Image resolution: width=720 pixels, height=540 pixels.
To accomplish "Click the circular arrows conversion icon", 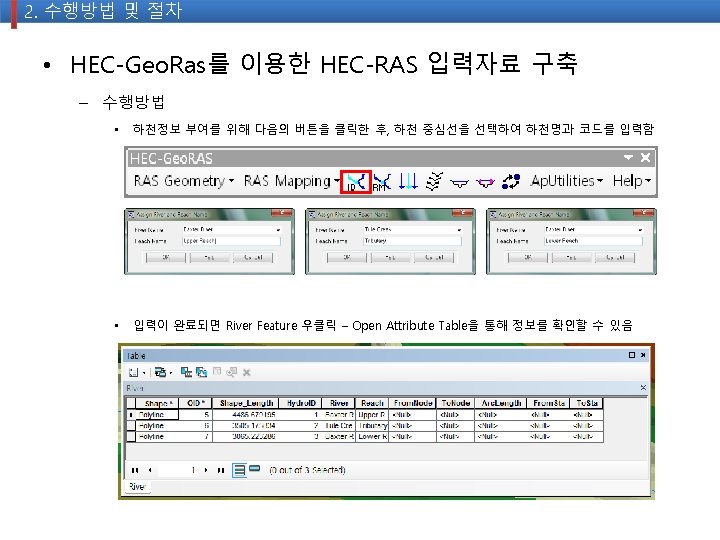I will click(x=511, y=181).
